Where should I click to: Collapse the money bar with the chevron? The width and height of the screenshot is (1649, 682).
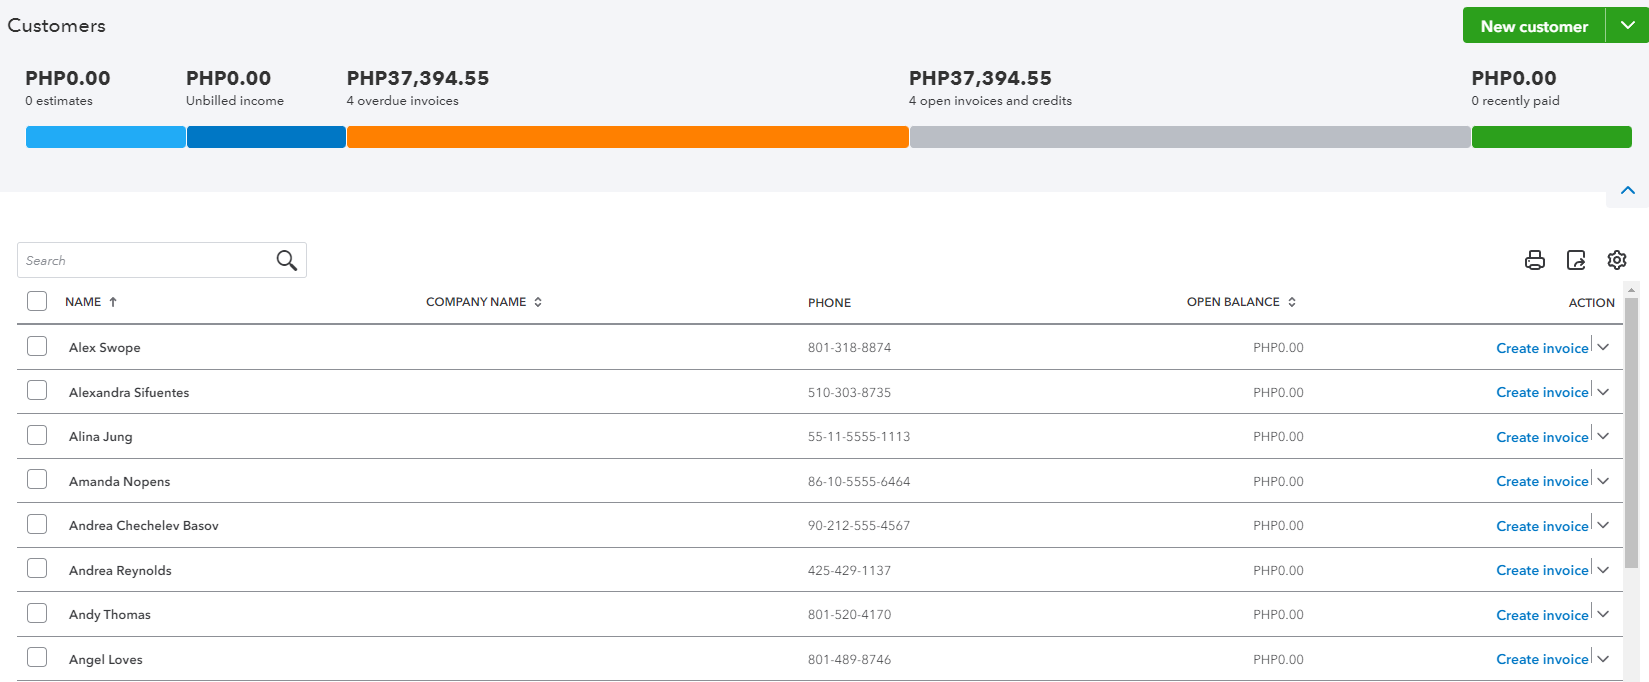coord(1628,190)
